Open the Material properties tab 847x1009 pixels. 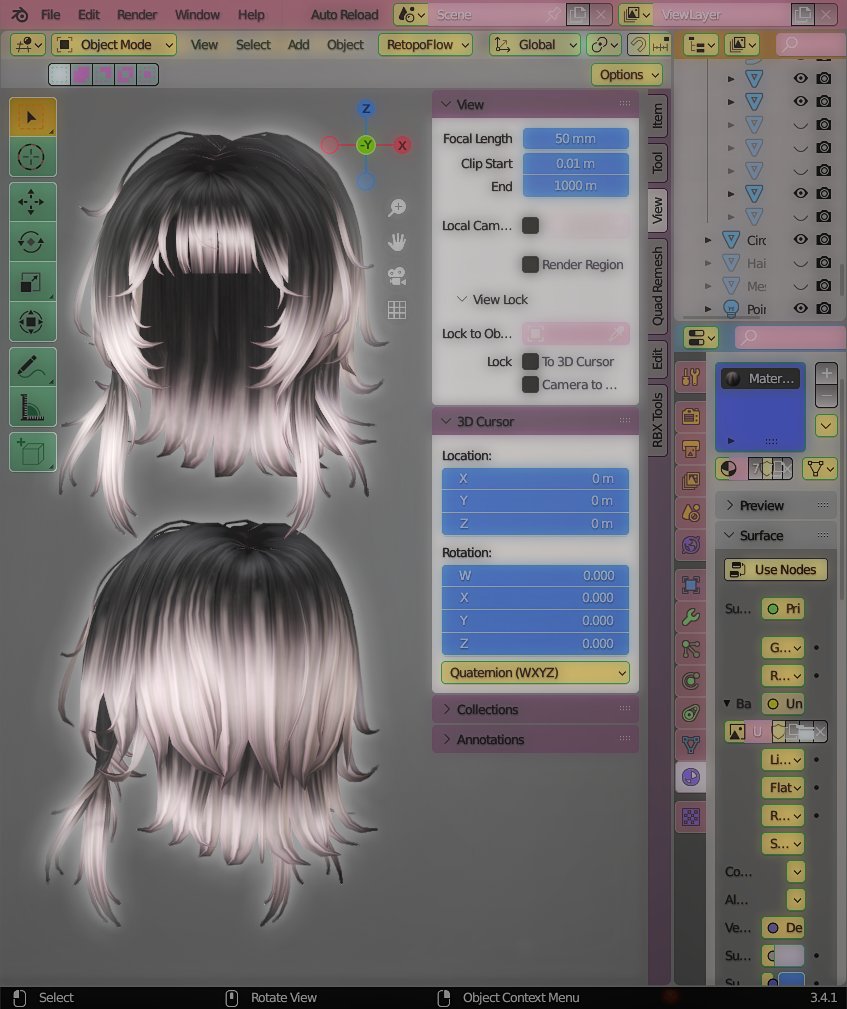(x=691, y=777)
